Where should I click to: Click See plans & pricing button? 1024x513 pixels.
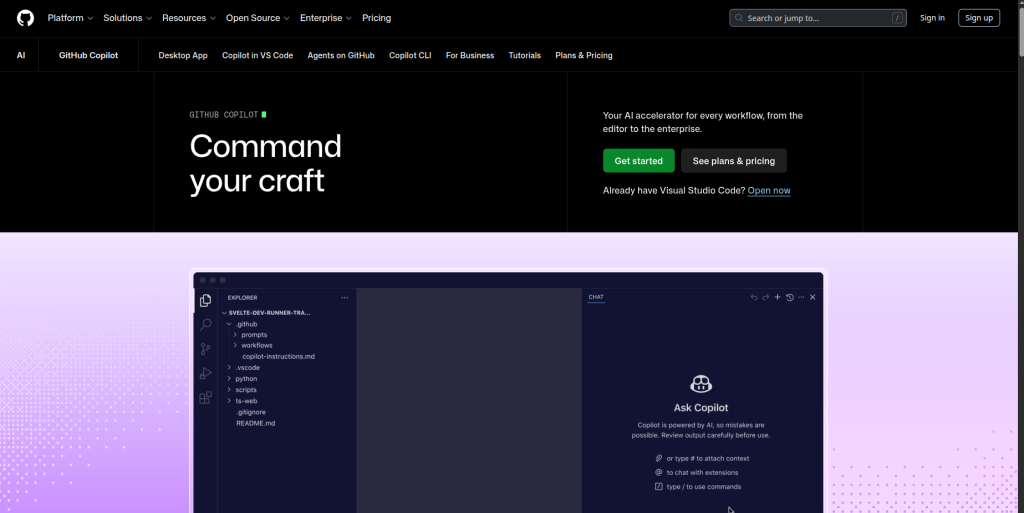[733, 161]
